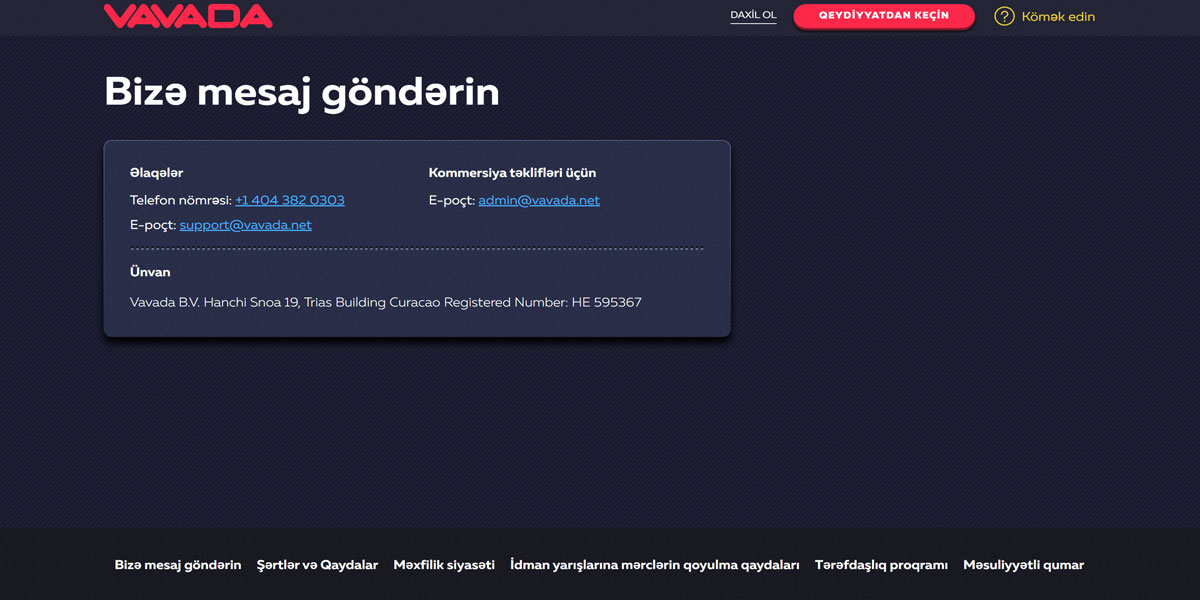Open the Şərtlər və Qaydalar page
The width and height of the screenshot is (1200, 600).
pyautogui.click(x=318, y=564)
